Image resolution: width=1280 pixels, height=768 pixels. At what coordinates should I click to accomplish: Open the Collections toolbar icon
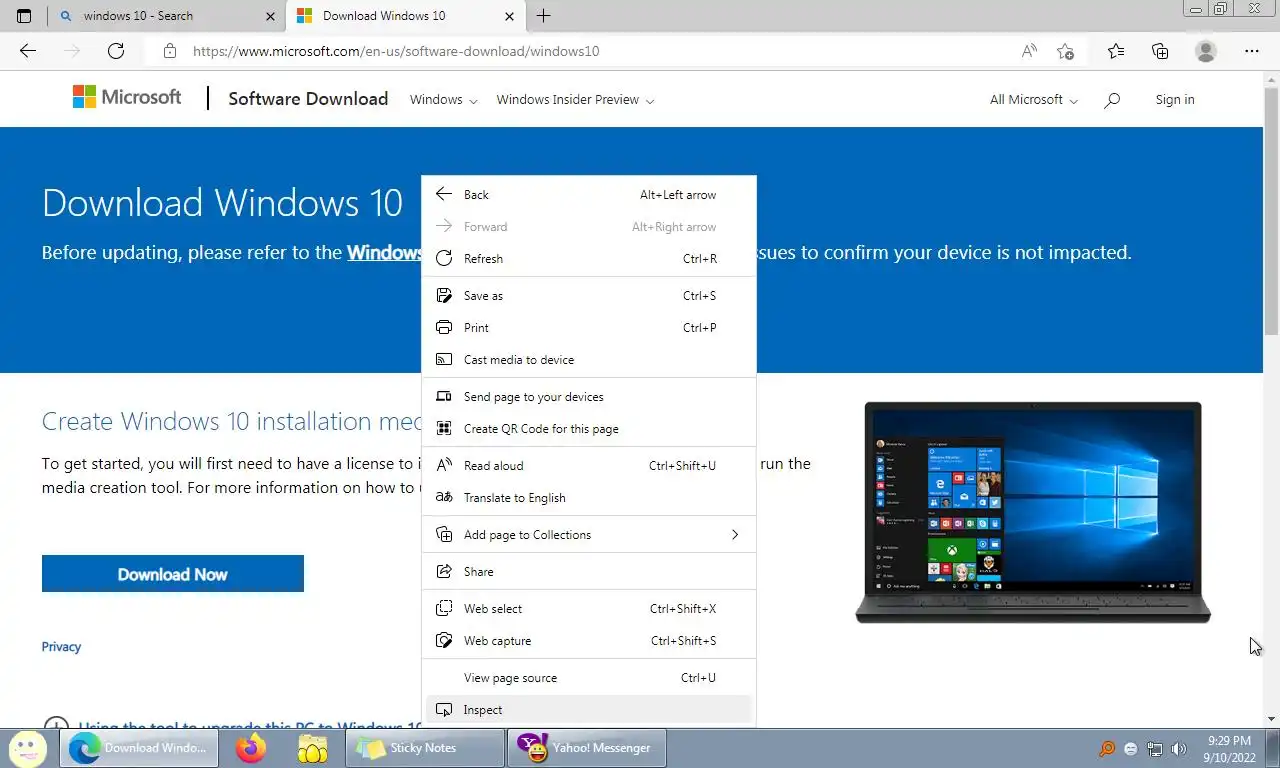tap(1160, 51)
